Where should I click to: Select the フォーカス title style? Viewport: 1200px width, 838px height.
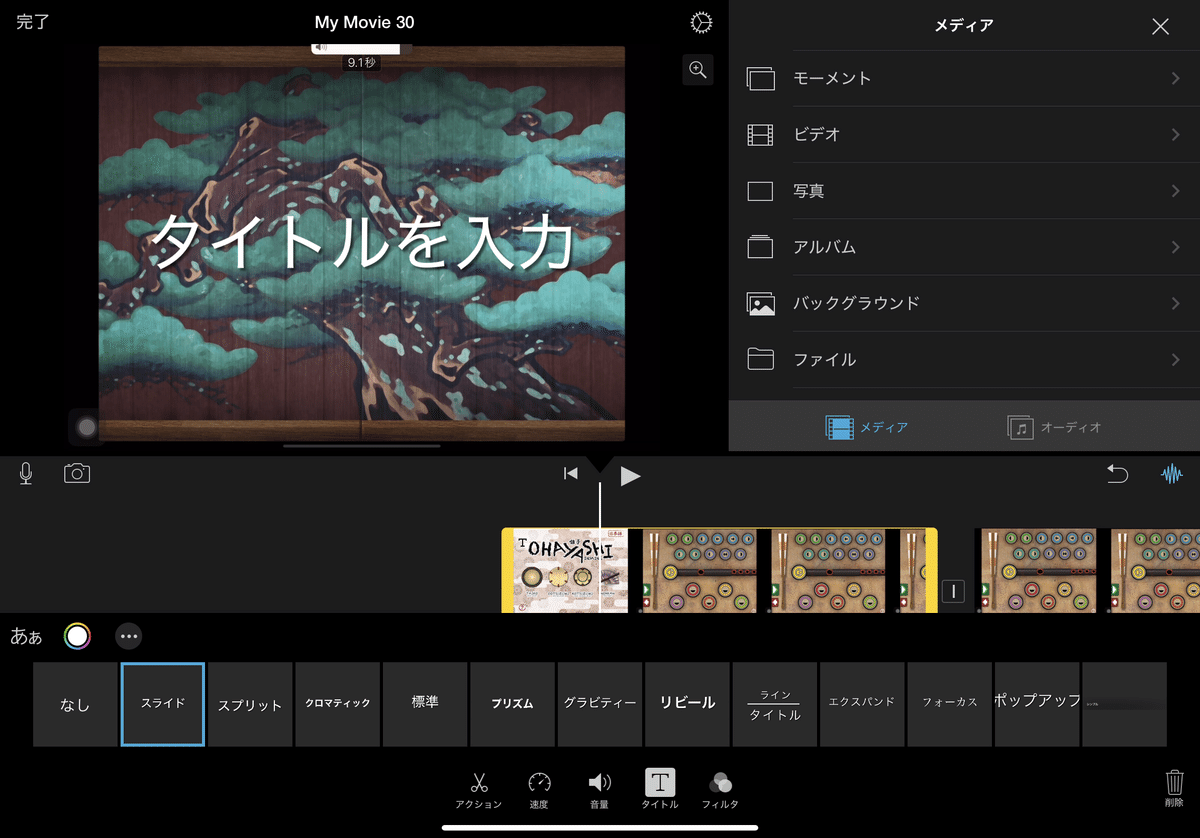point(950,704)
